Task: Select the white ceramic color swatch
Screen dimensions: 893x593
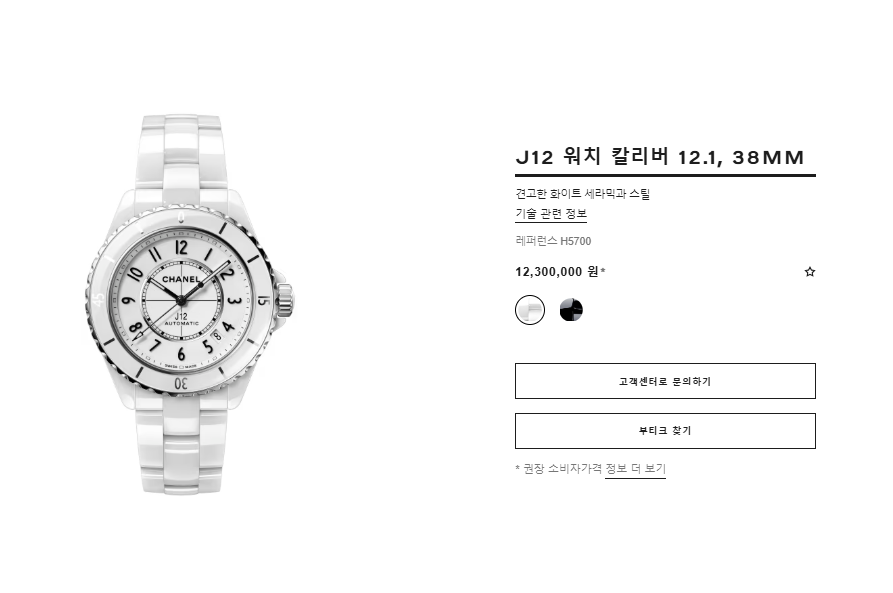Action: pyautogui.click(x=530, y=310)
